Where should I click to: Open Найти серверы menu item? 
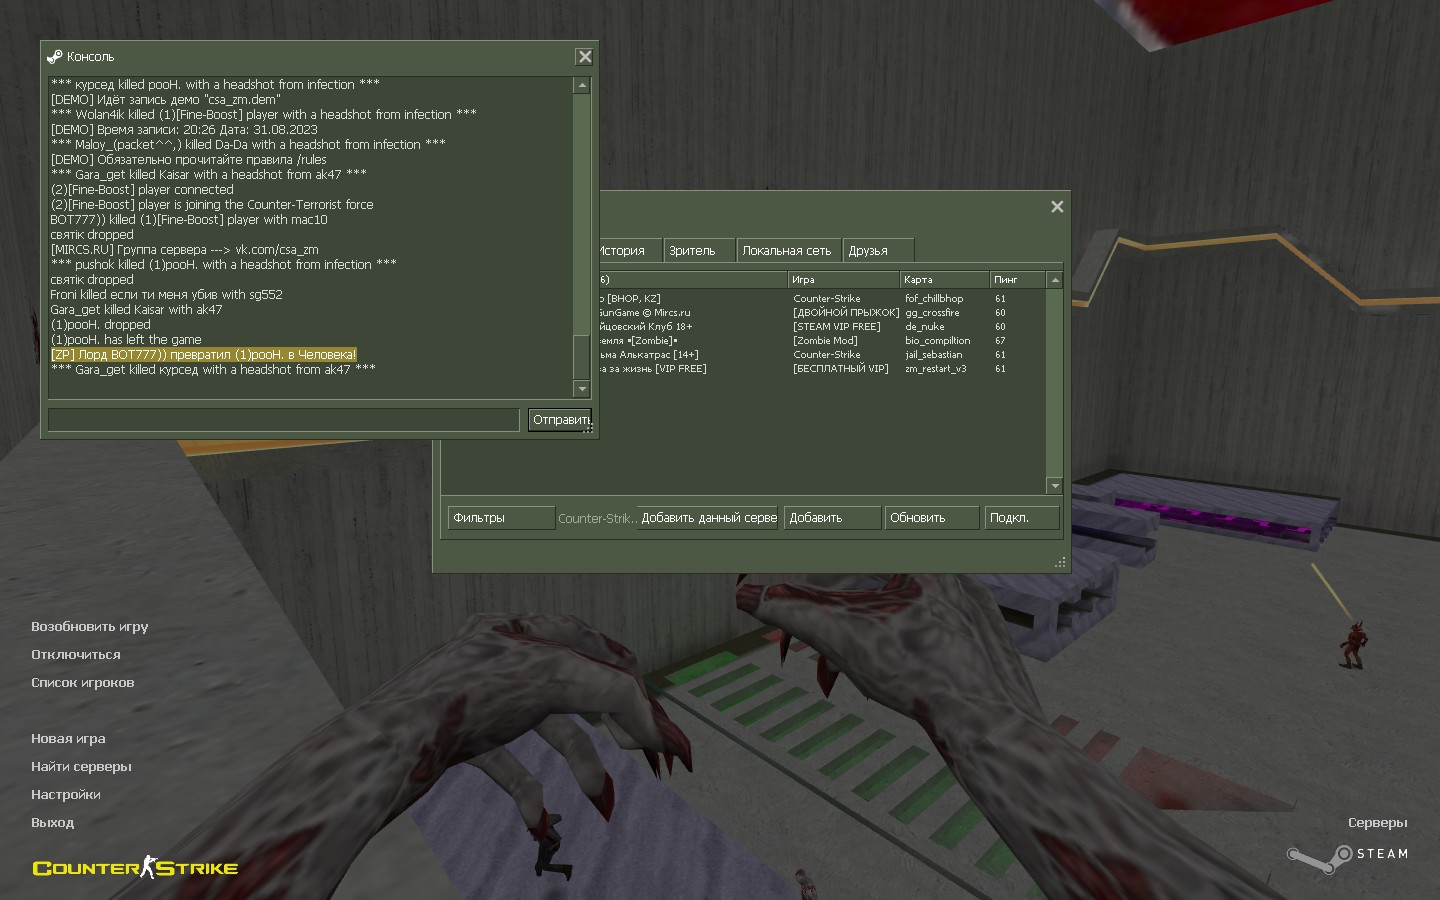(x=81, y=767)
